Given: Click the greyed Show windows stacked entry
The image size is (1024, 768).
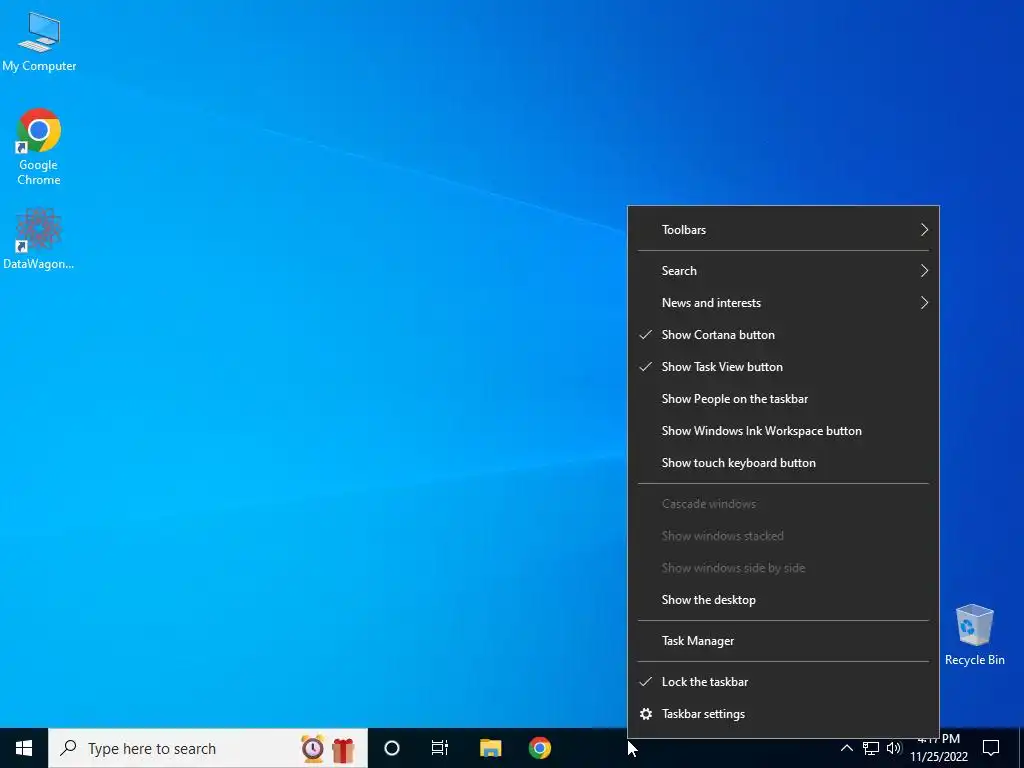Looking at the screenshot, I should point(783,536).
